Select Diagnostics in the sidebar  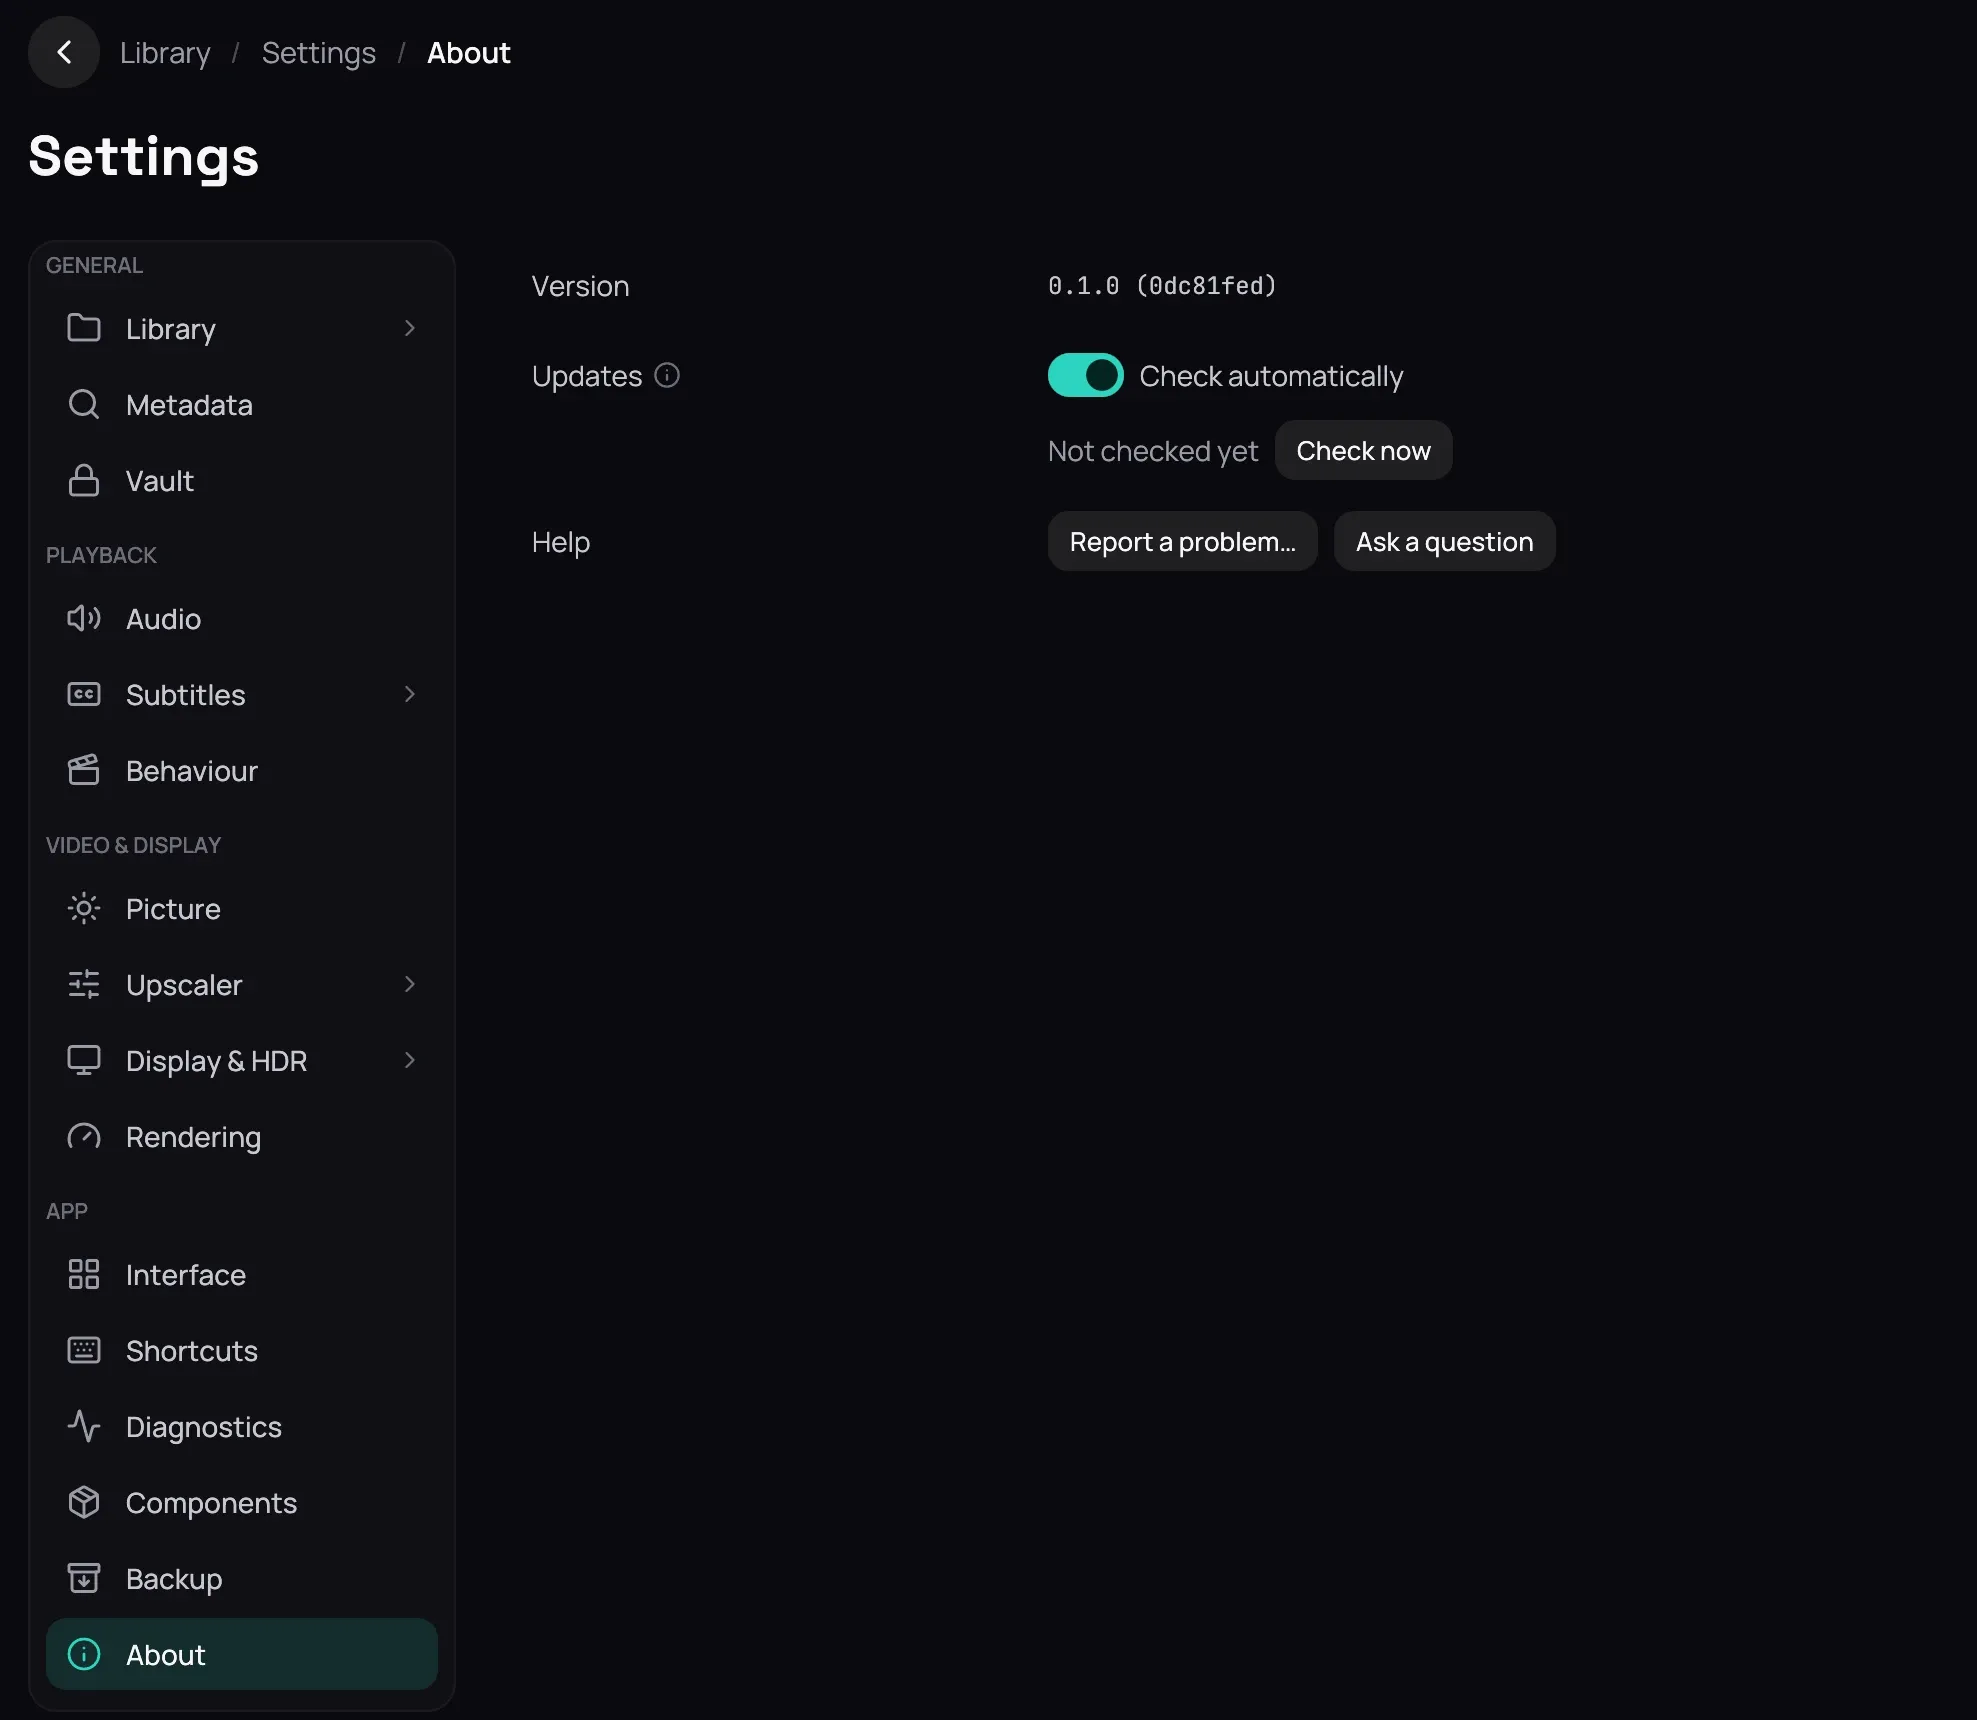pos(242,1426)
